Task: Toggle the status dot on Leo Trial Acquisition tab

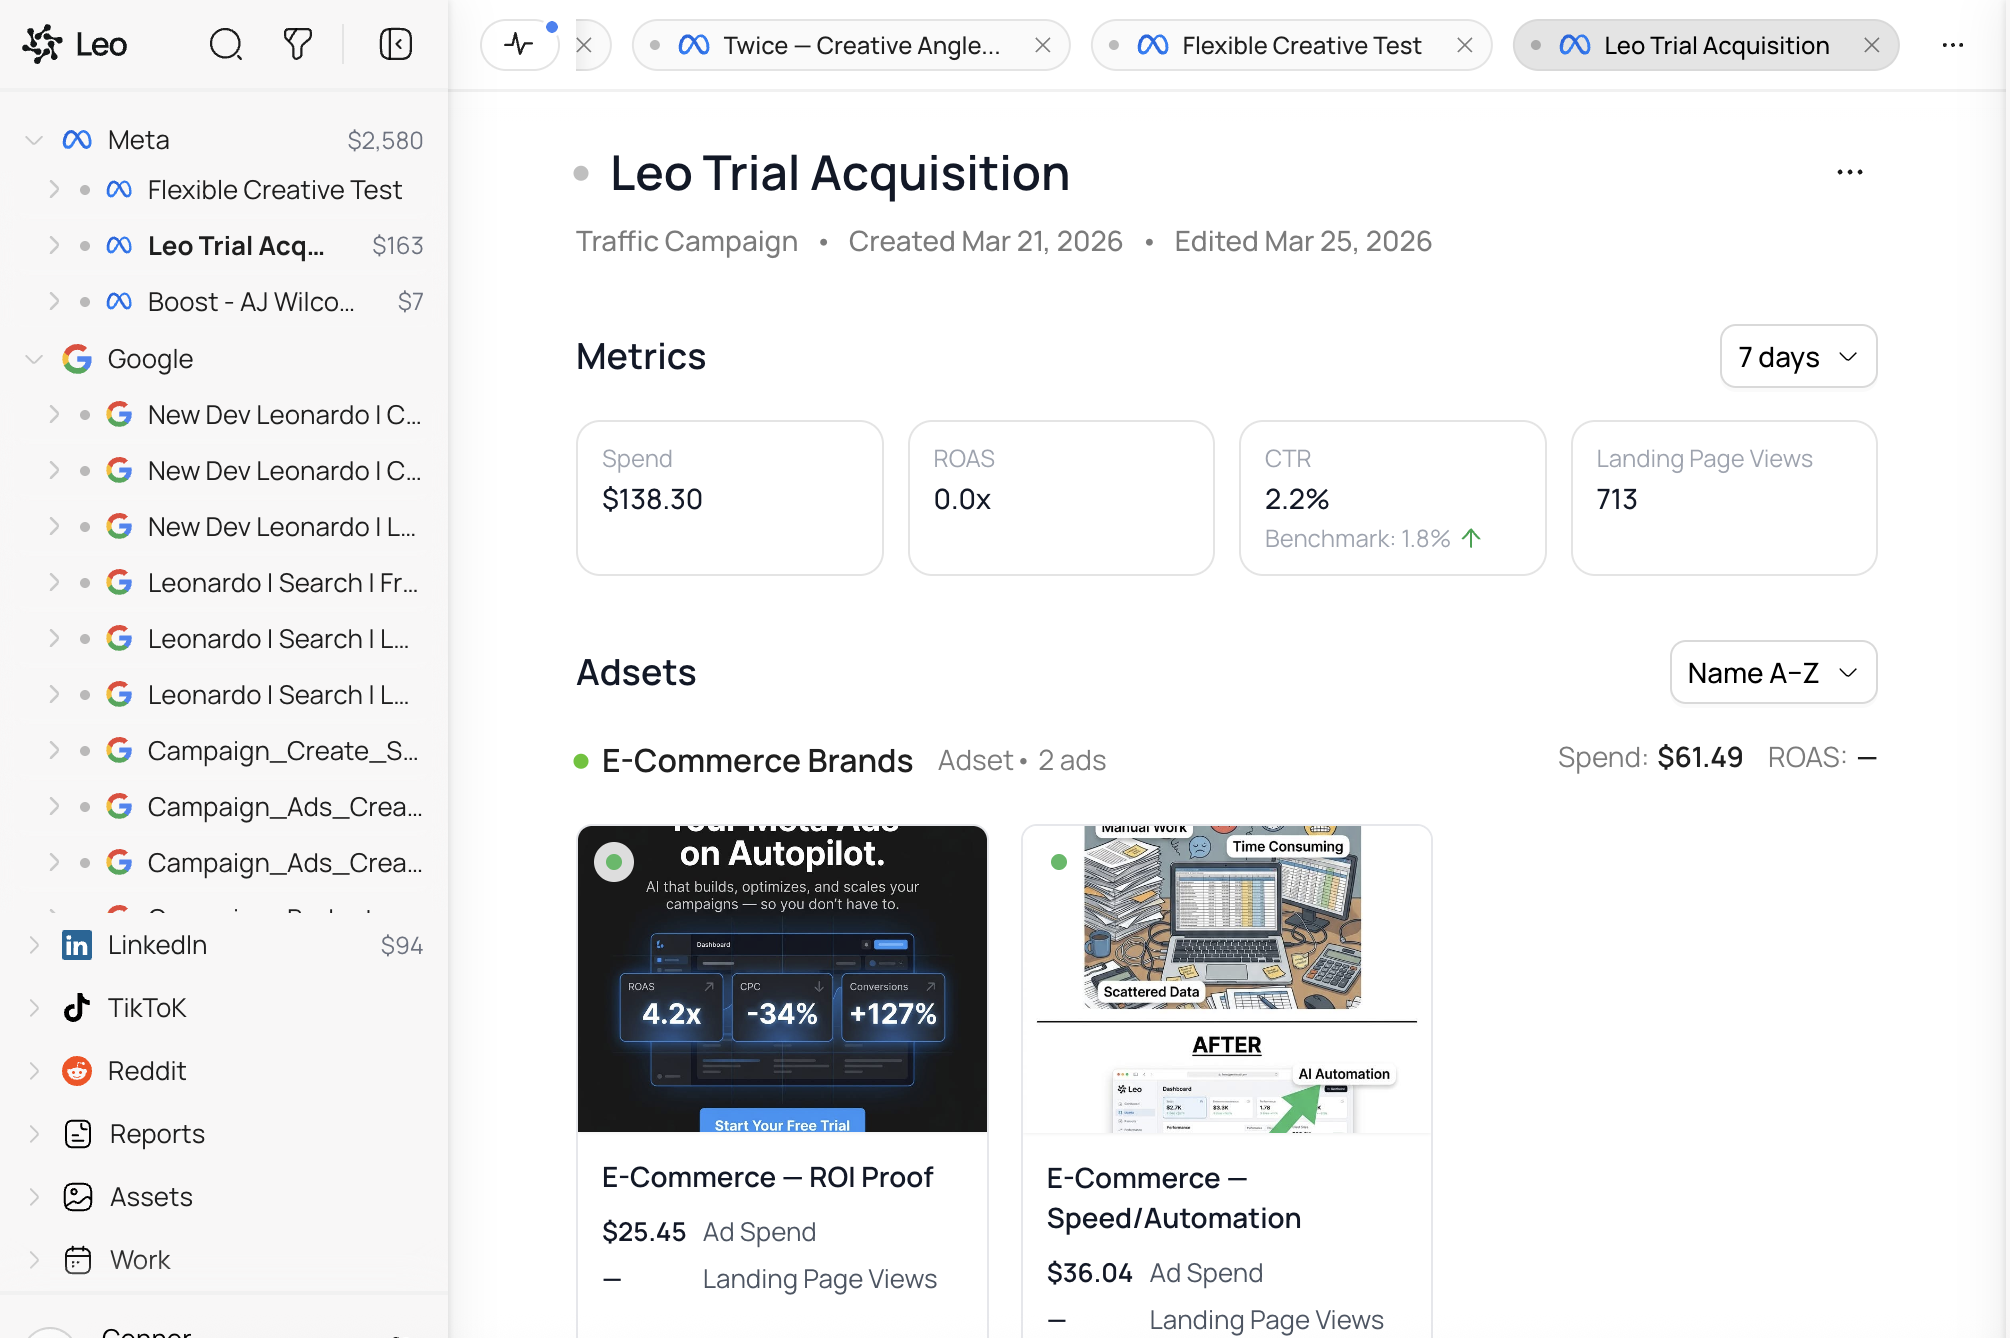Action: tap(1536, 45)
